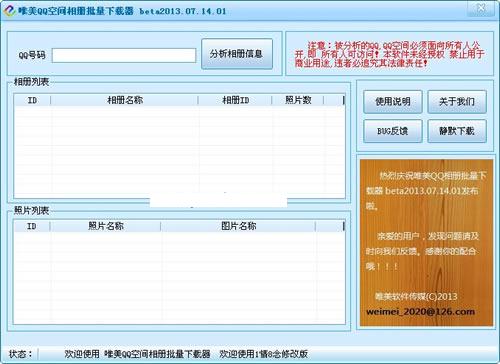Click the 唯美软件传媒(C)2013 copyright text
This screenshot has height=364, width=500.
[416, 296]
